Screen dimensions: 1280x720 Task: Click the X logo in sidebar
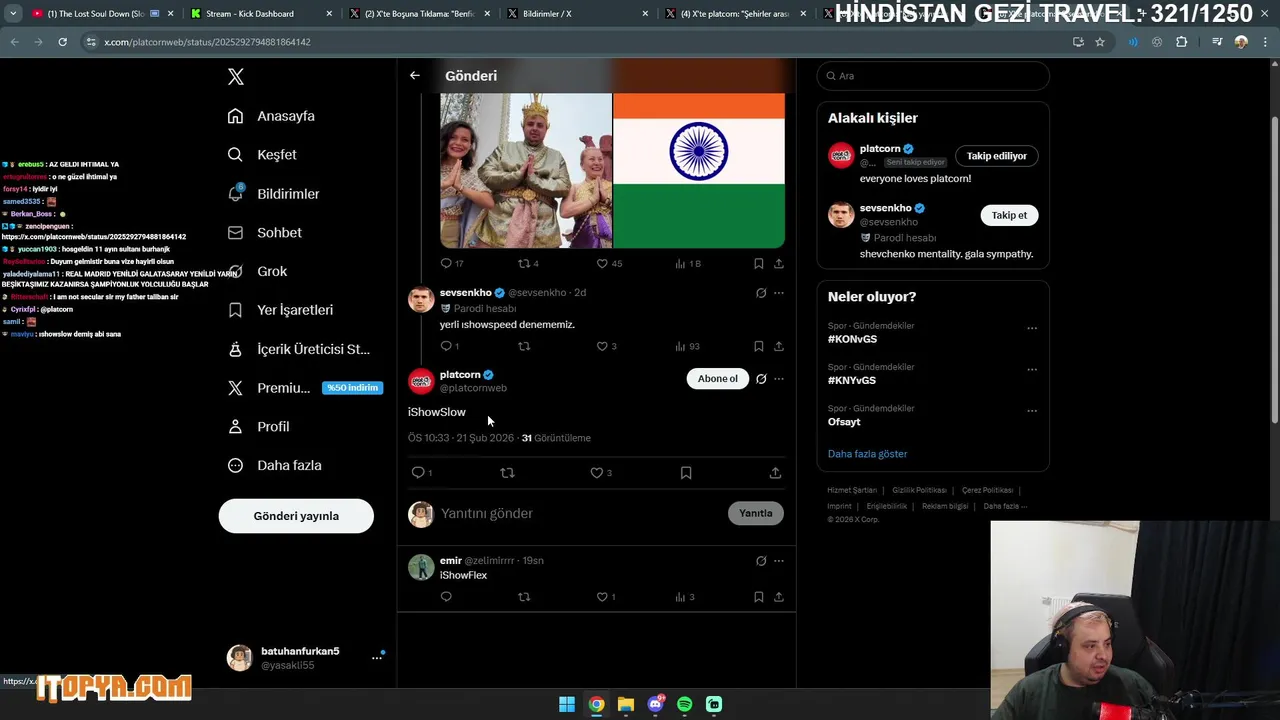pyautogui.click(x=235, y=77)
